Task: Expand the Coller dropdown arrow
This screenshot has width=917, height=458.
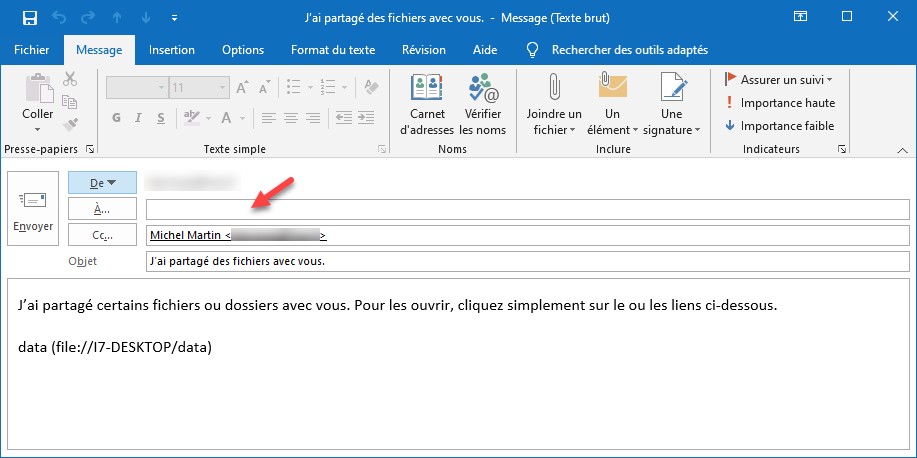Action: point(38,129)
